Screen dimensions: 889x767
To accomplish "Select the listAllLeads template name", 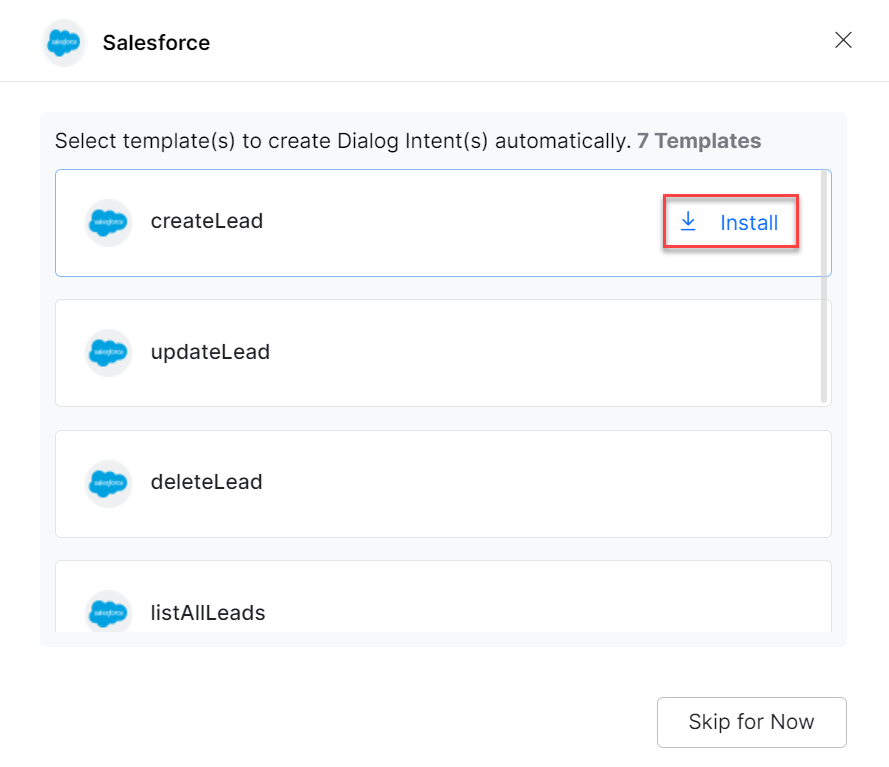I will 208,612.
